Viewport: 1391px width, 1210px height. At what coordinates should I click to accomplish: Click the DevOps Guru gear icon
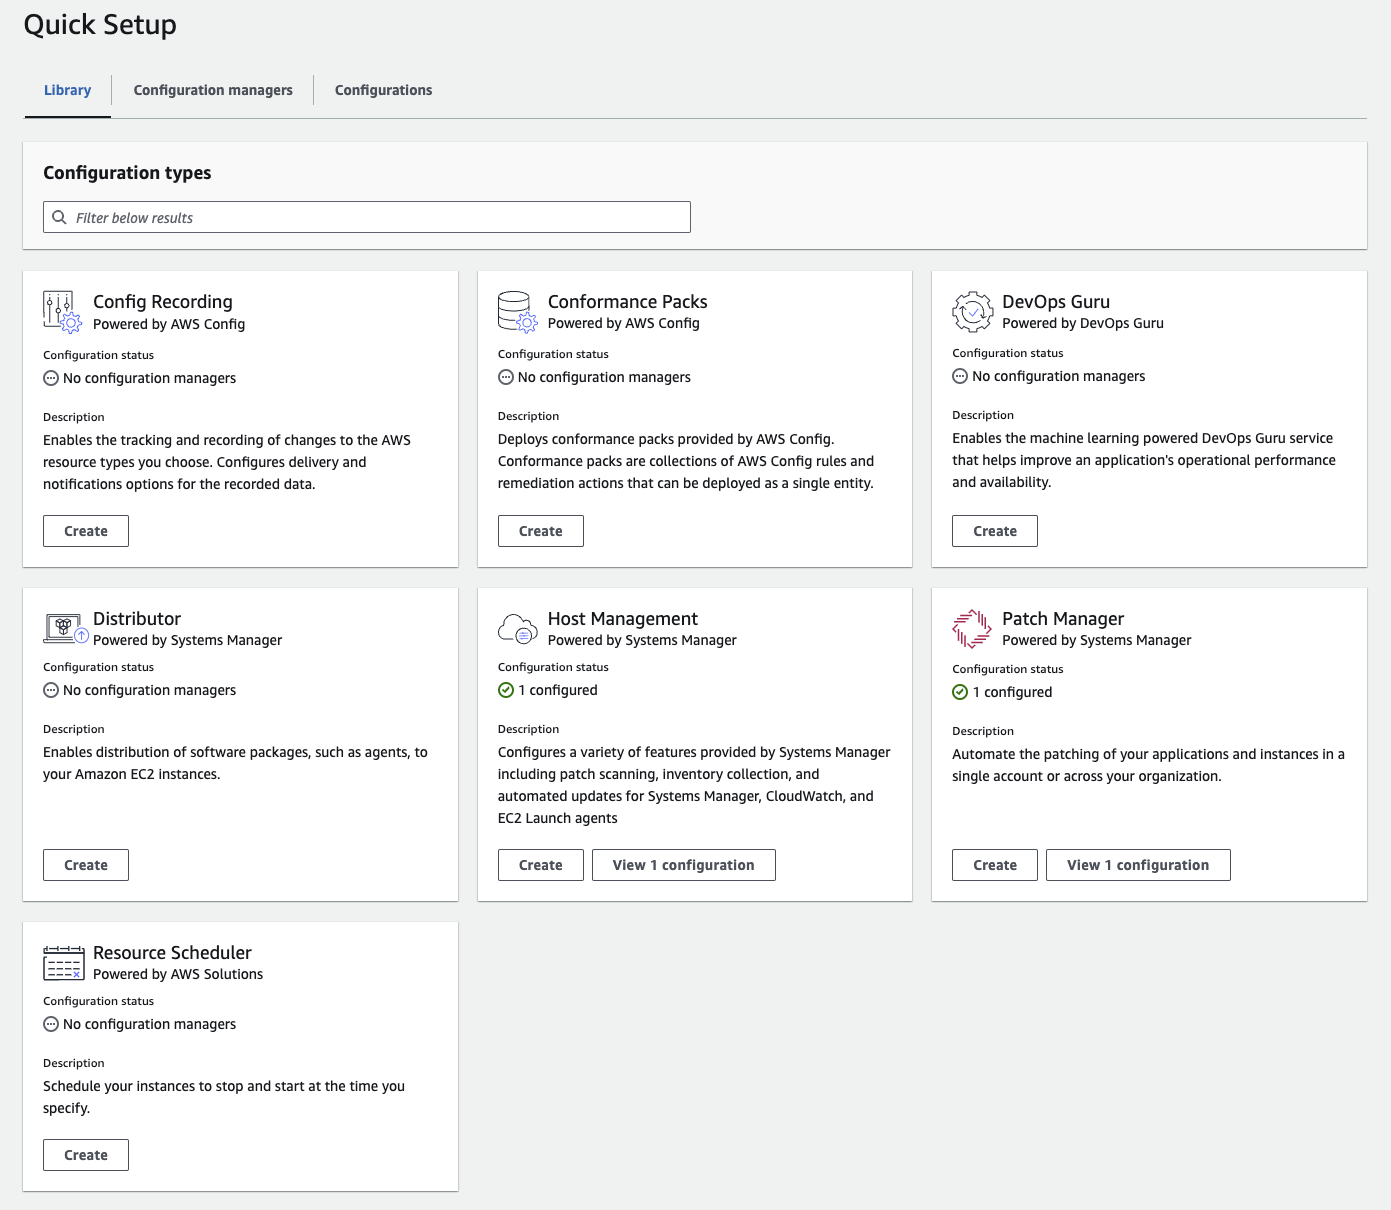[972, 311]
